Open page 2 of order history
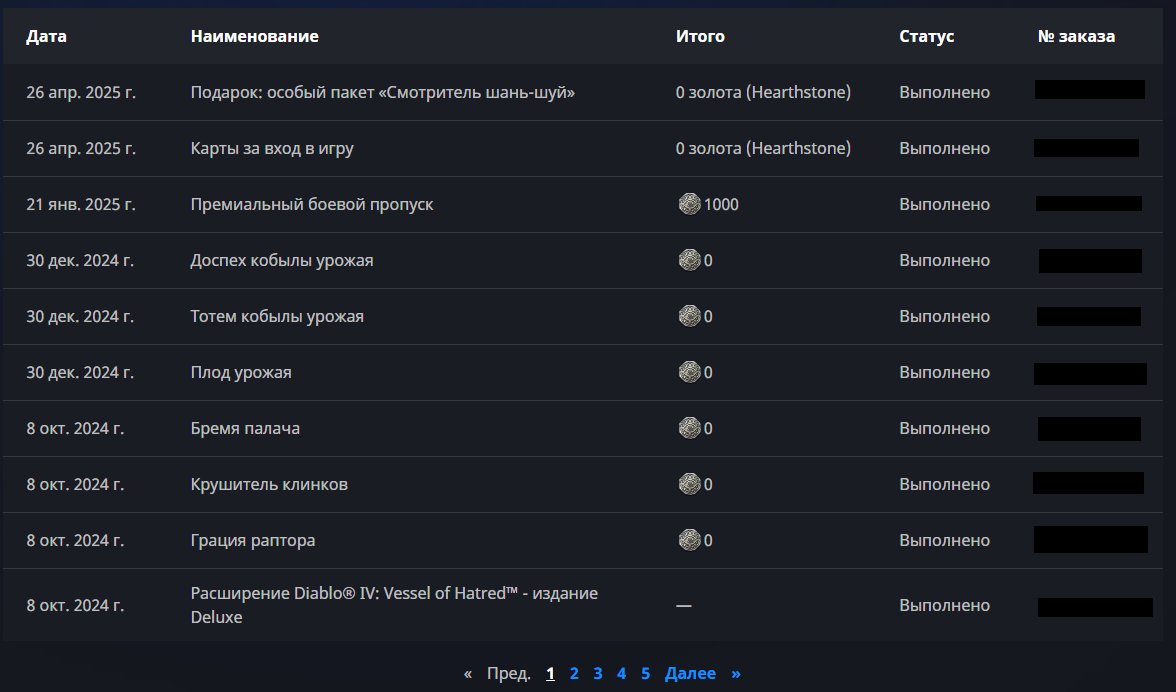1176x692 pixels. 574,673
